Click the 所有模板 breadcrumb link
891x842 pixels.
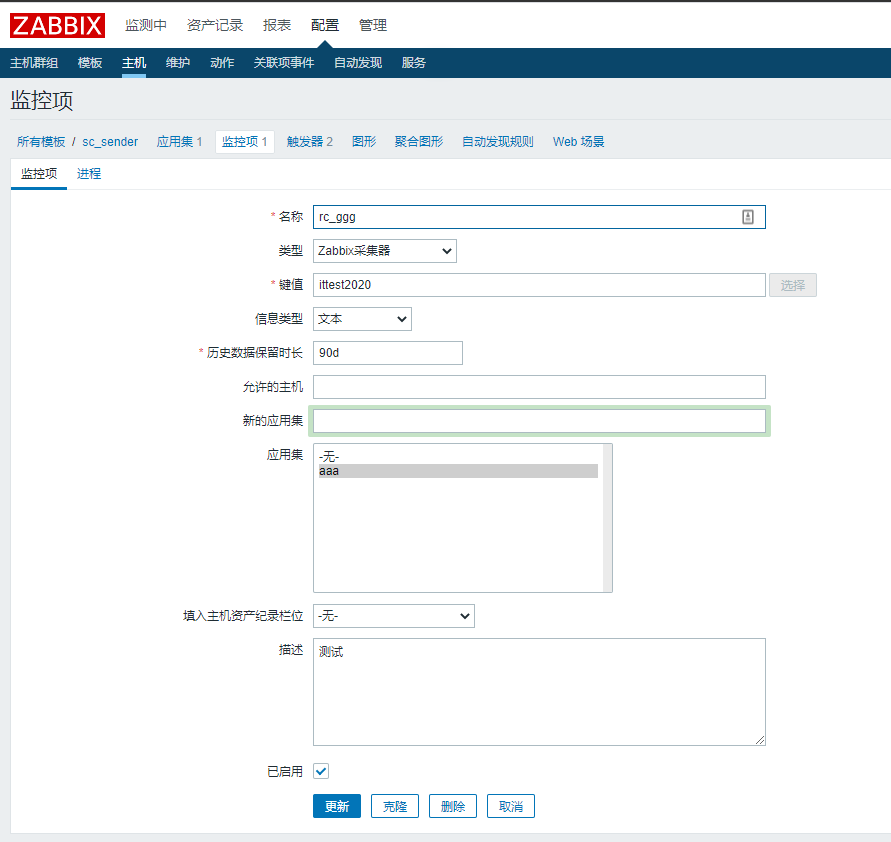pos(41,141)
